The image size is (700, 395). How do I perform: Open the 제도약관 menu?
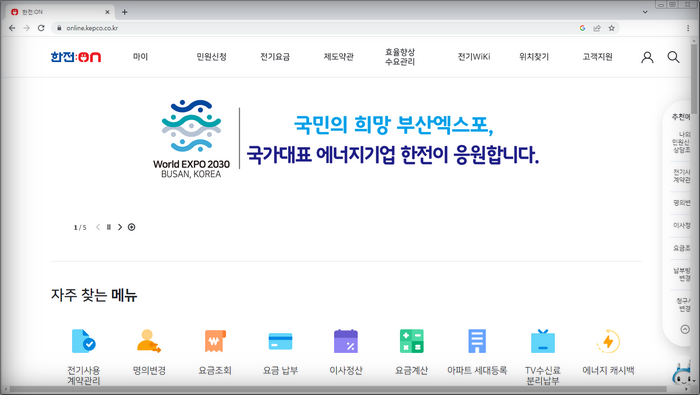point(338,57)
